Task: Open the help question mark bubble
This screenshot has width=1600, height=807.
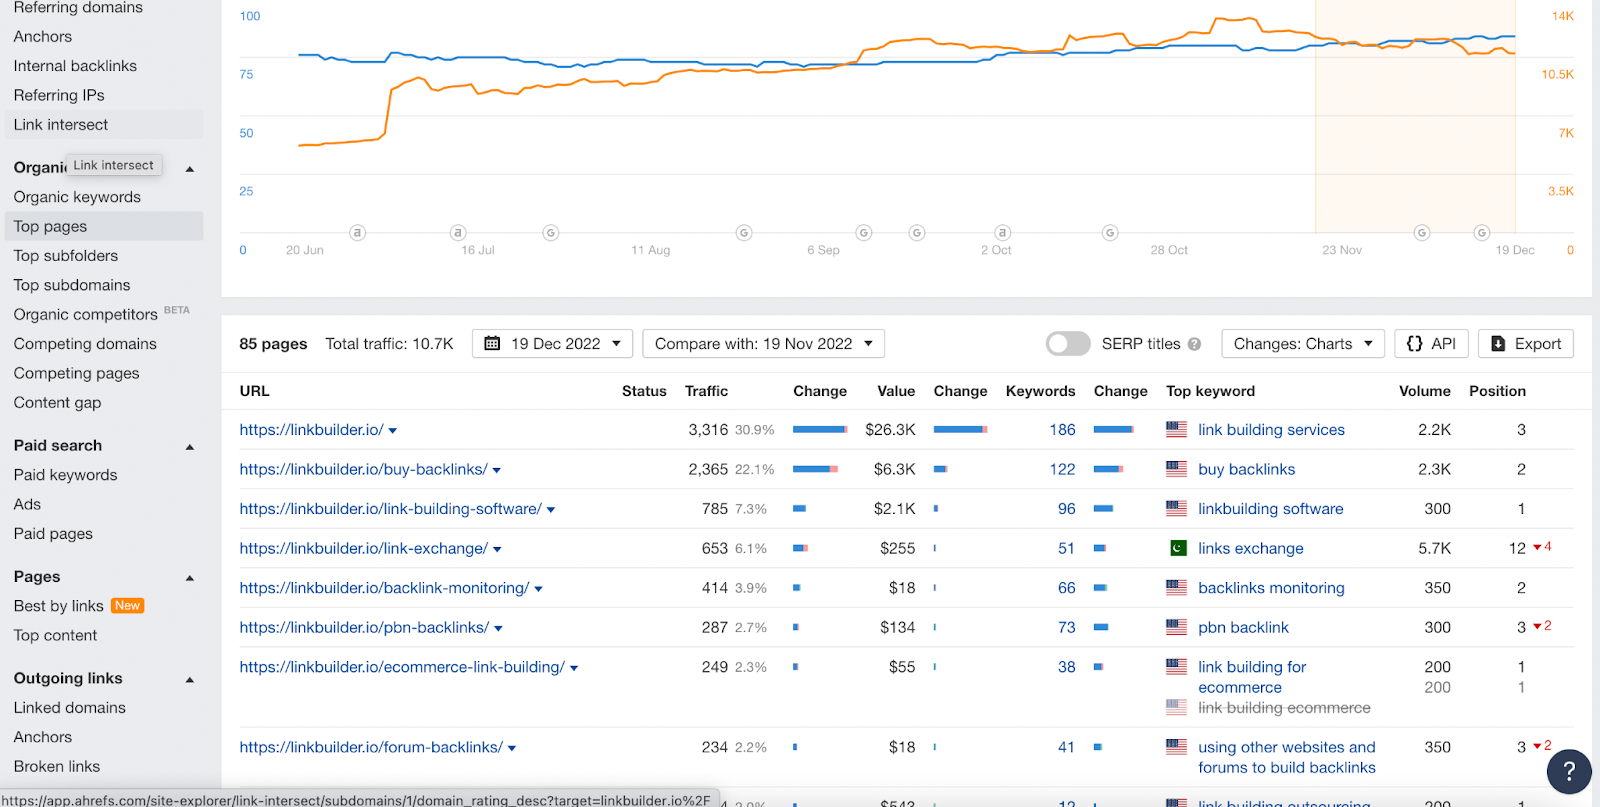Action: coord(1569,771)
